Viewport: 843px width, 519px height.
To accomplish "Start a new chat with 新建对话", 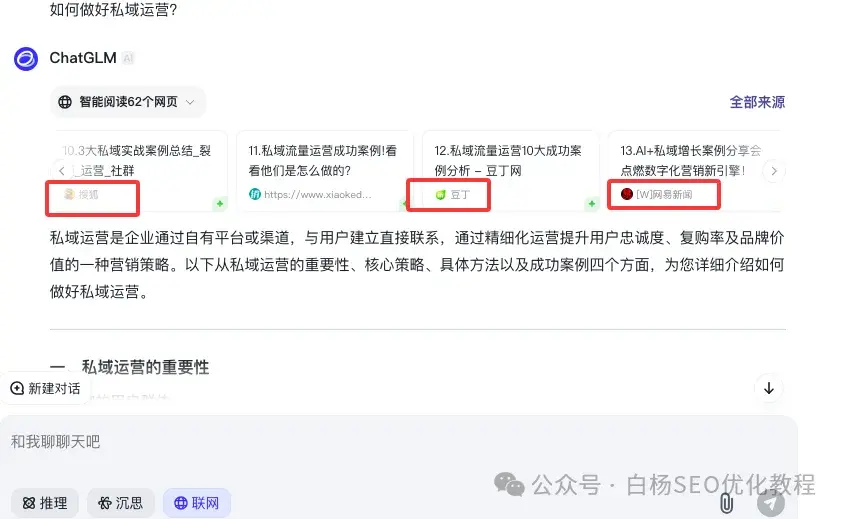I will tap(46, 388).
